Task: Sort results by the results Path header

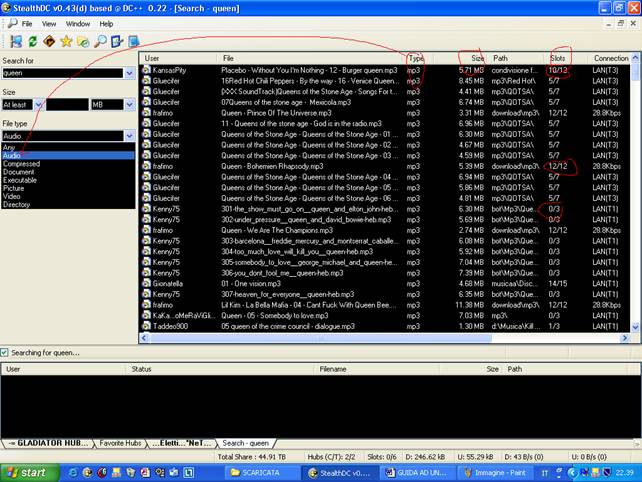Action: click(517, 58)
